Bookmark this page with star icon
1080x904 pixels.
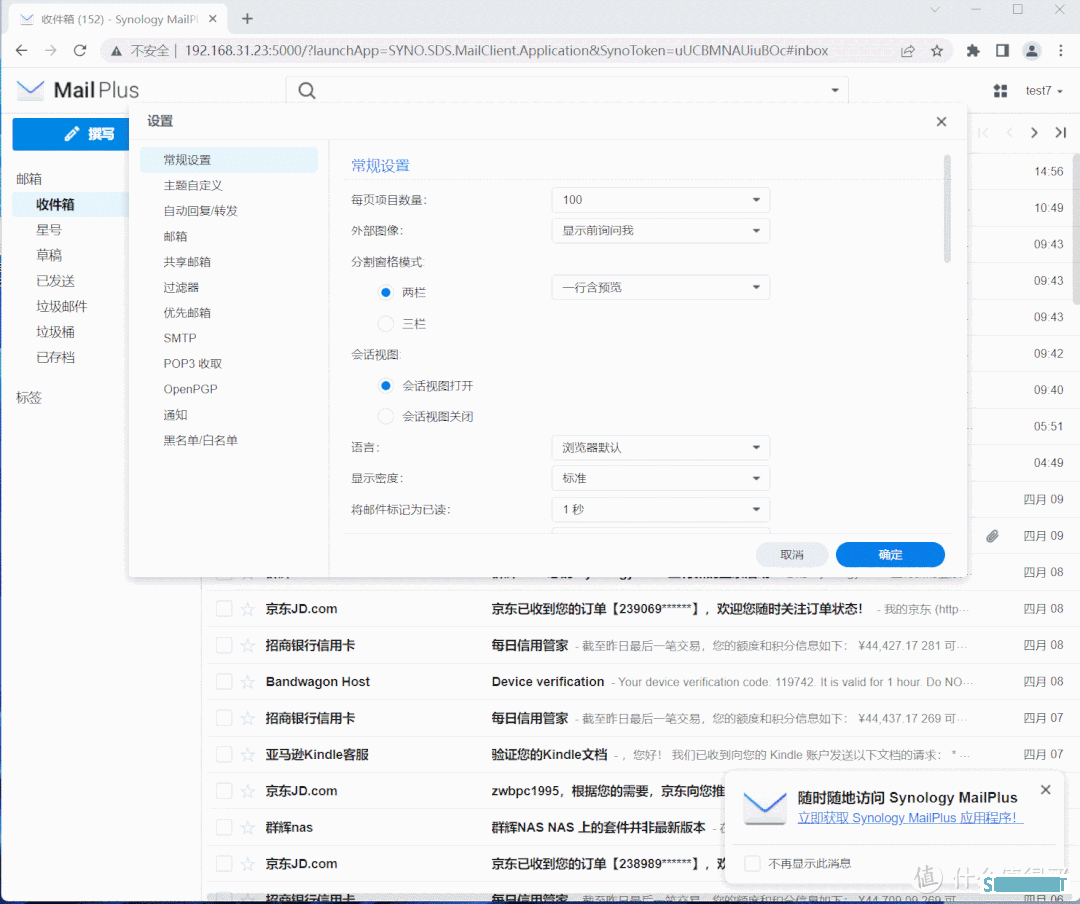937,50
